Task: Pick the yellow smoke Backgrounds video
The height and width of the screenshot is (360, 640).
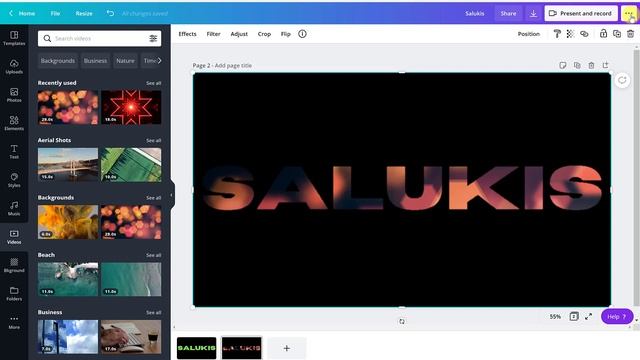Action: [68, 222]
